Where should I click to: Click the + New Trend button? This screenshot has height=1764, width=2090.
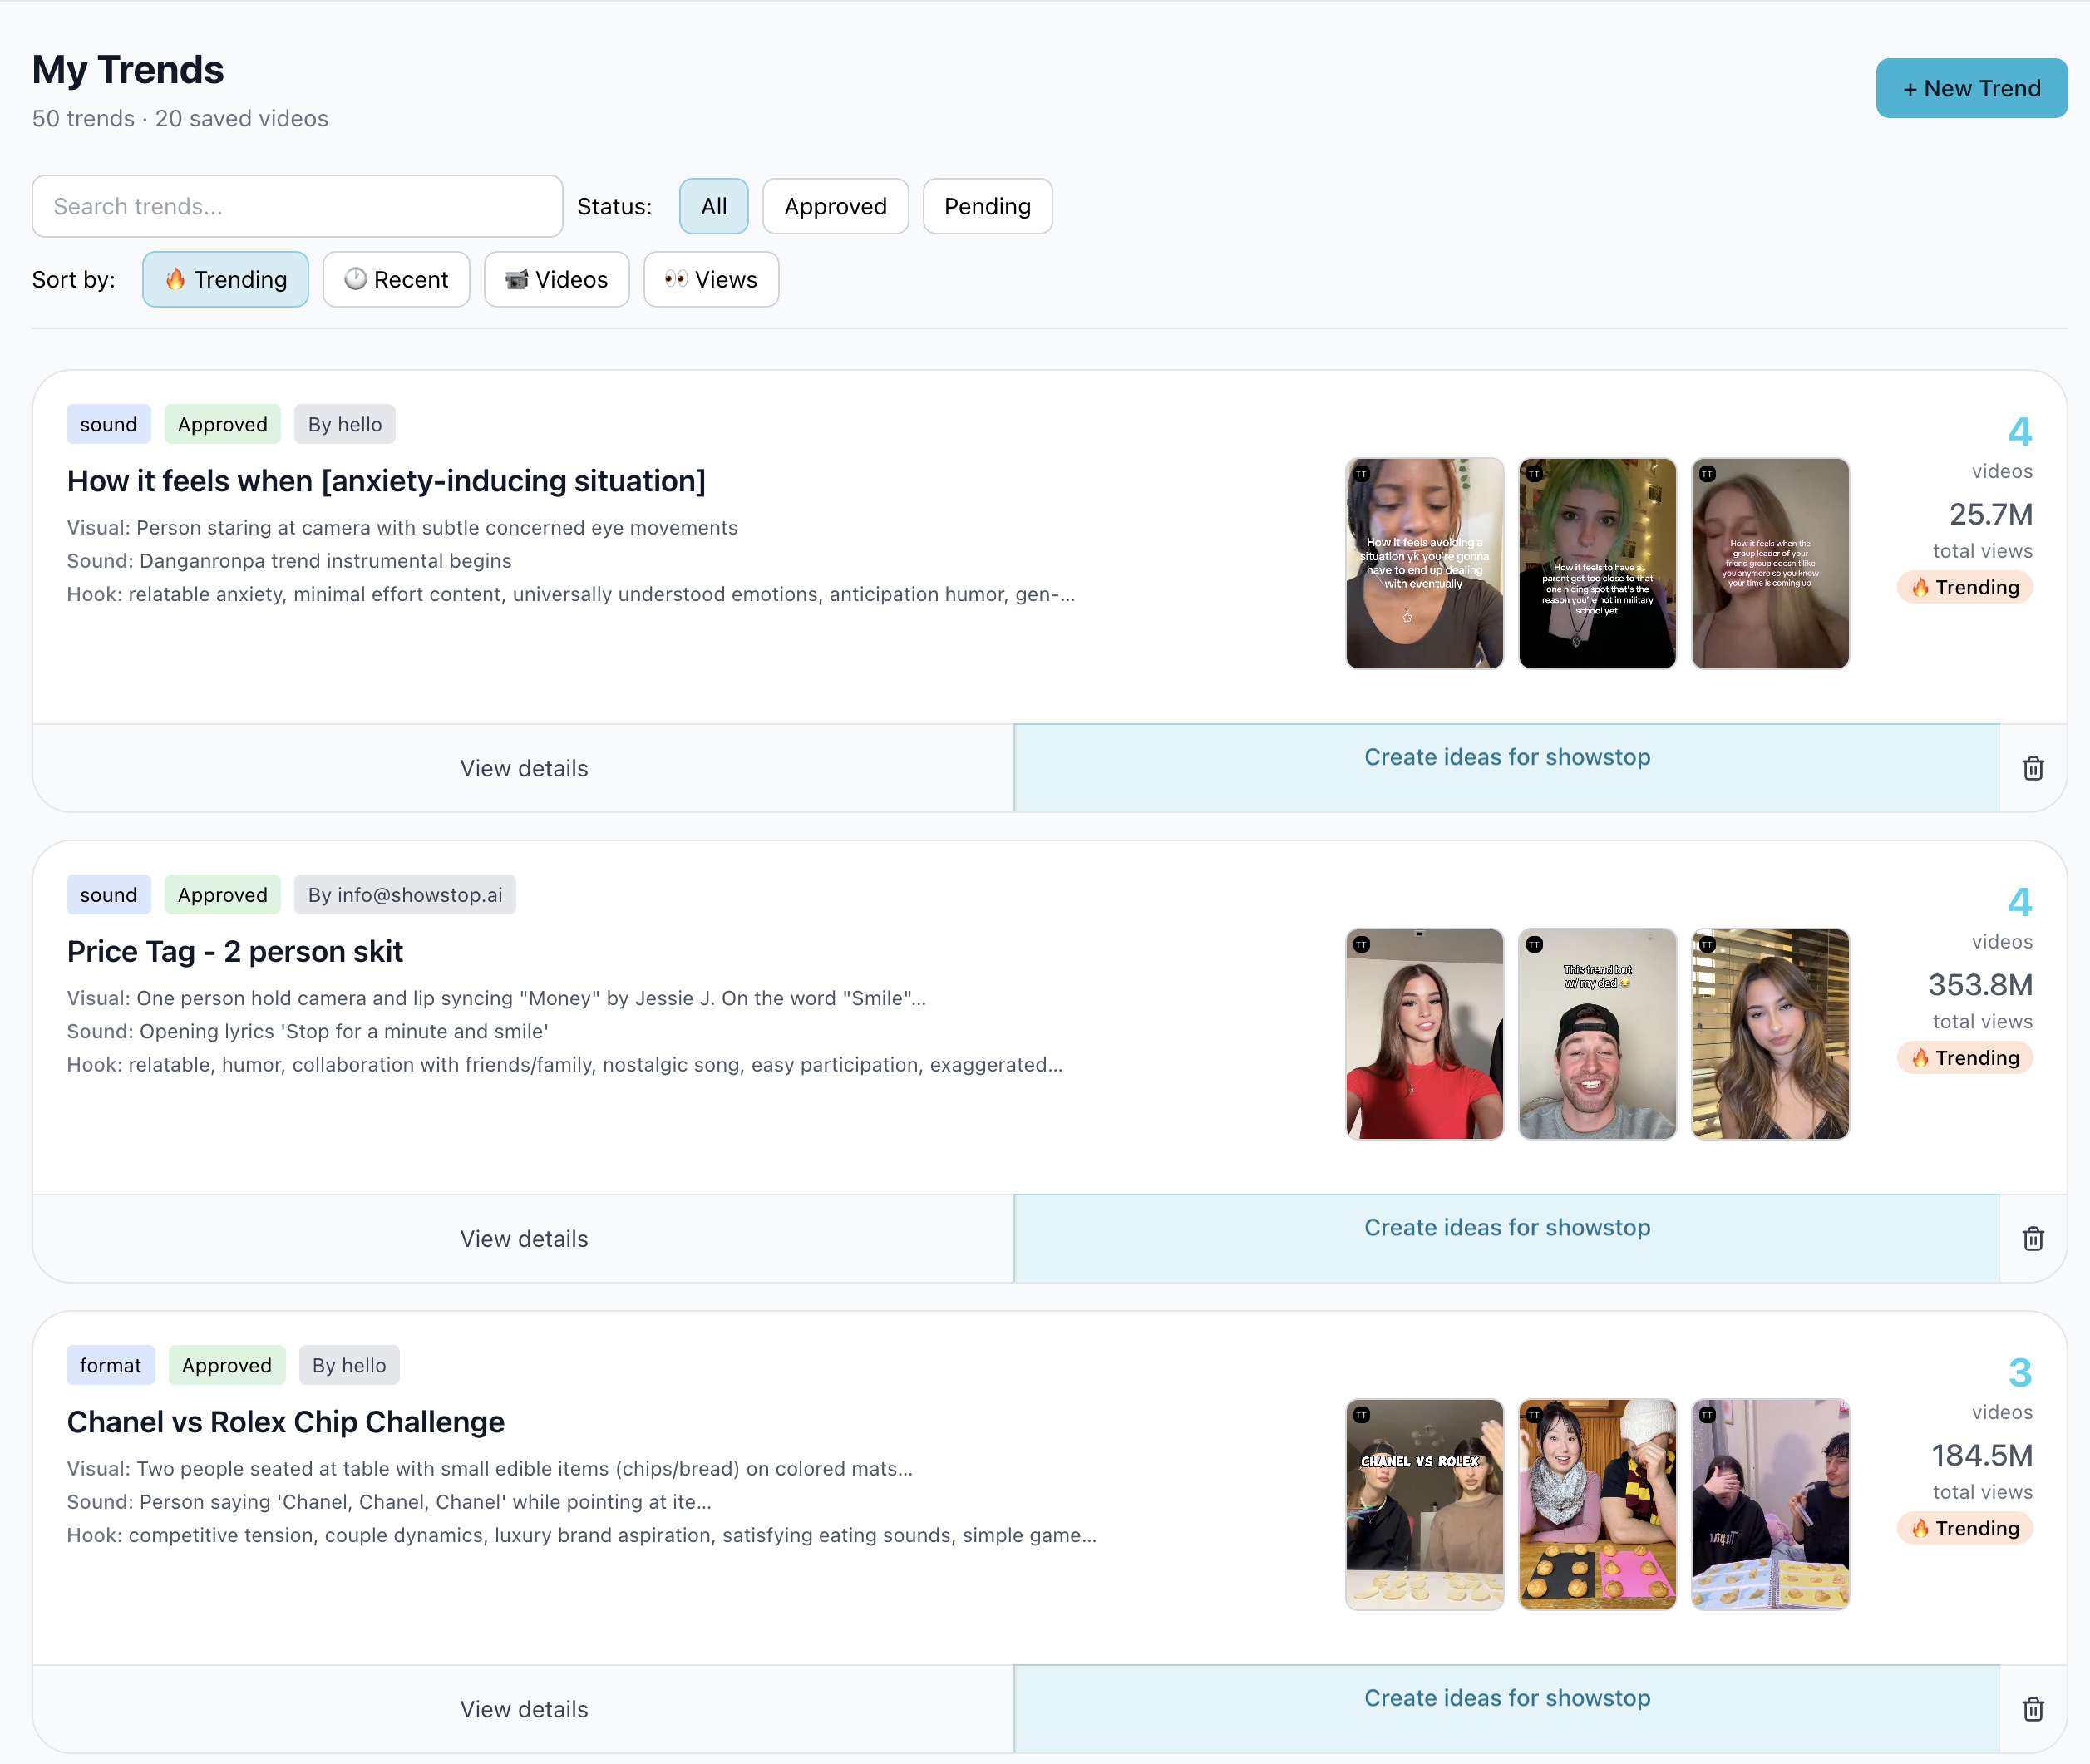[x=1970, y=88]
